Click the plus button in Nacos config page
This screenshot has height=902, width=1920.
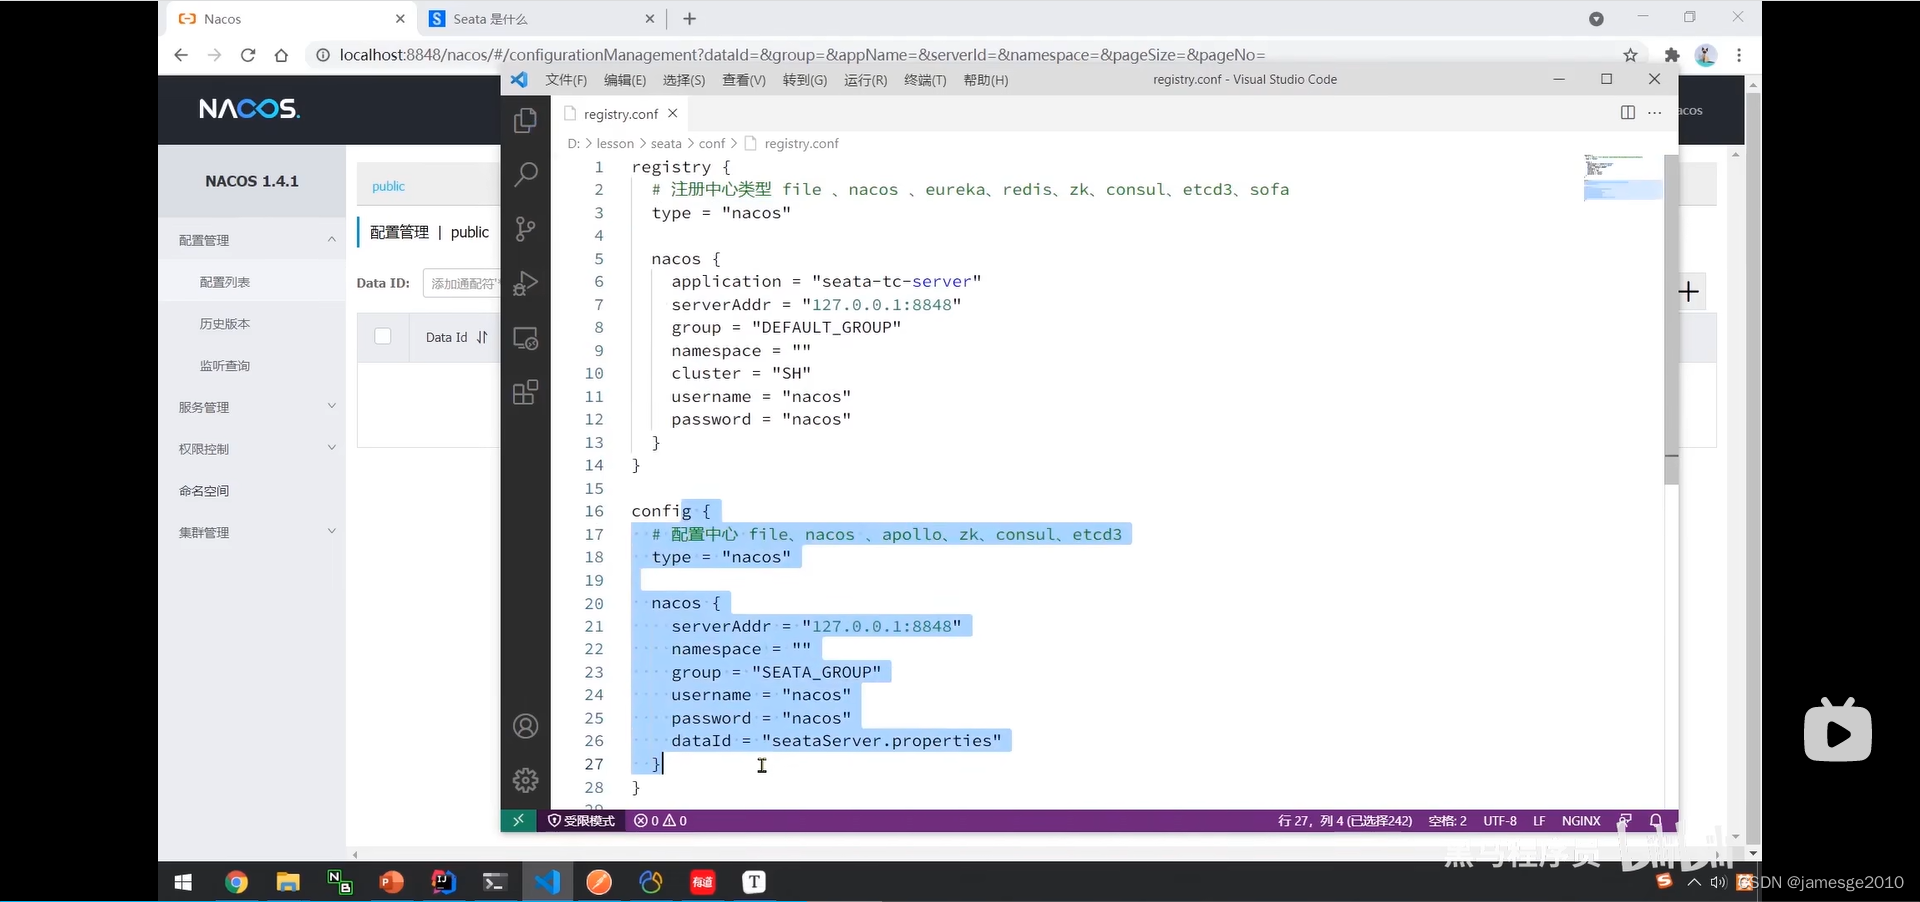point(1689,292)
